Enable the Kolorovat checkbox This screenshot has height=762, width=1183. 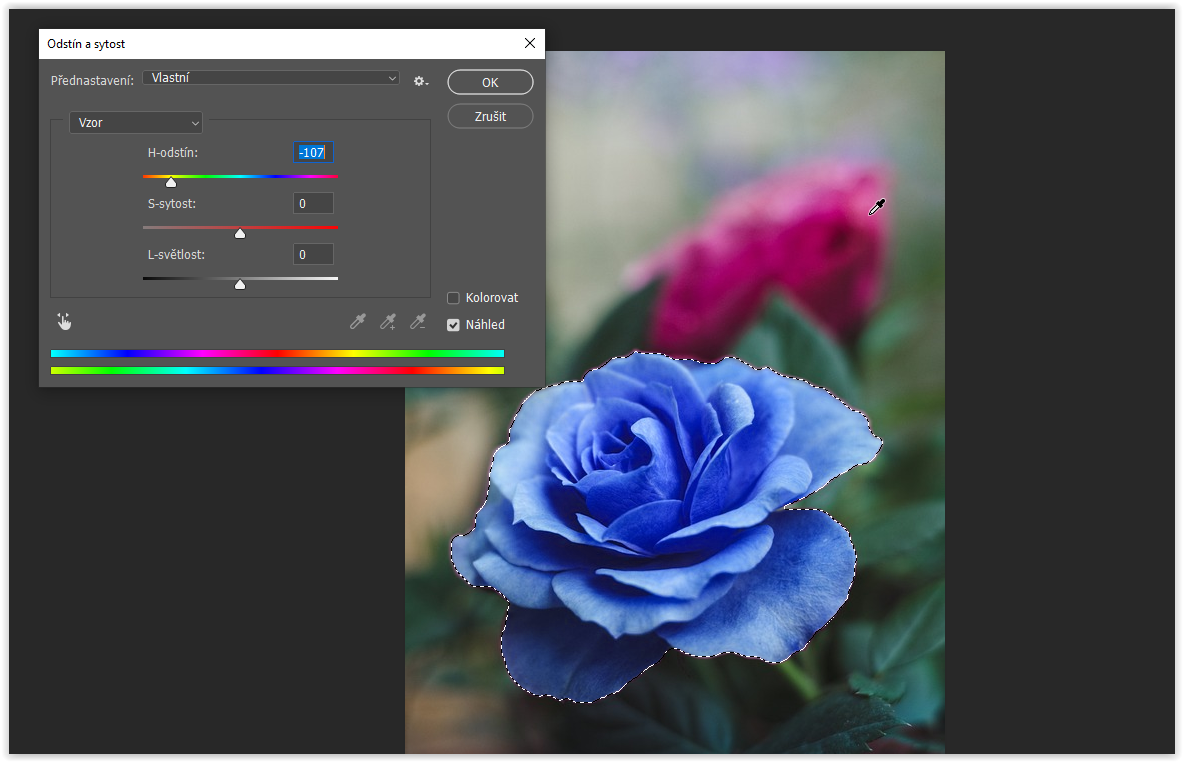point(453,298)
